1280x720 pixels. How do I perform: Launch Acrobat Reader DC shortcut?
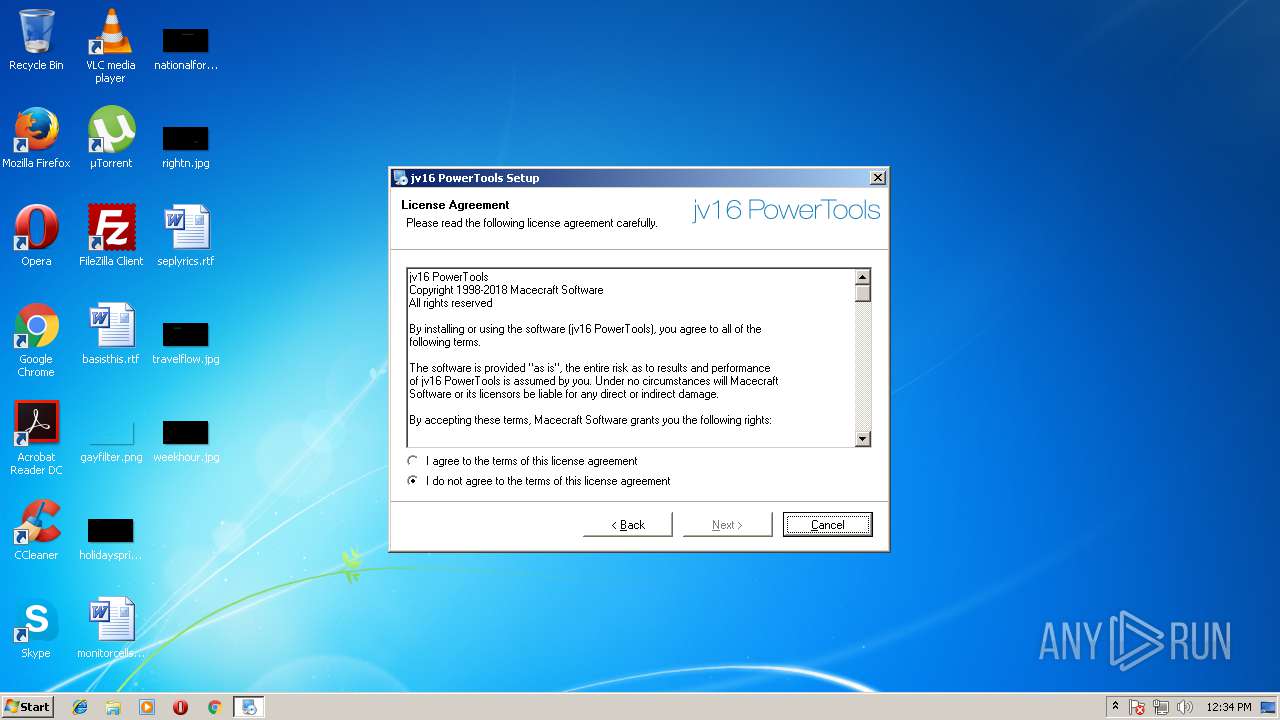tap(36, 438)
